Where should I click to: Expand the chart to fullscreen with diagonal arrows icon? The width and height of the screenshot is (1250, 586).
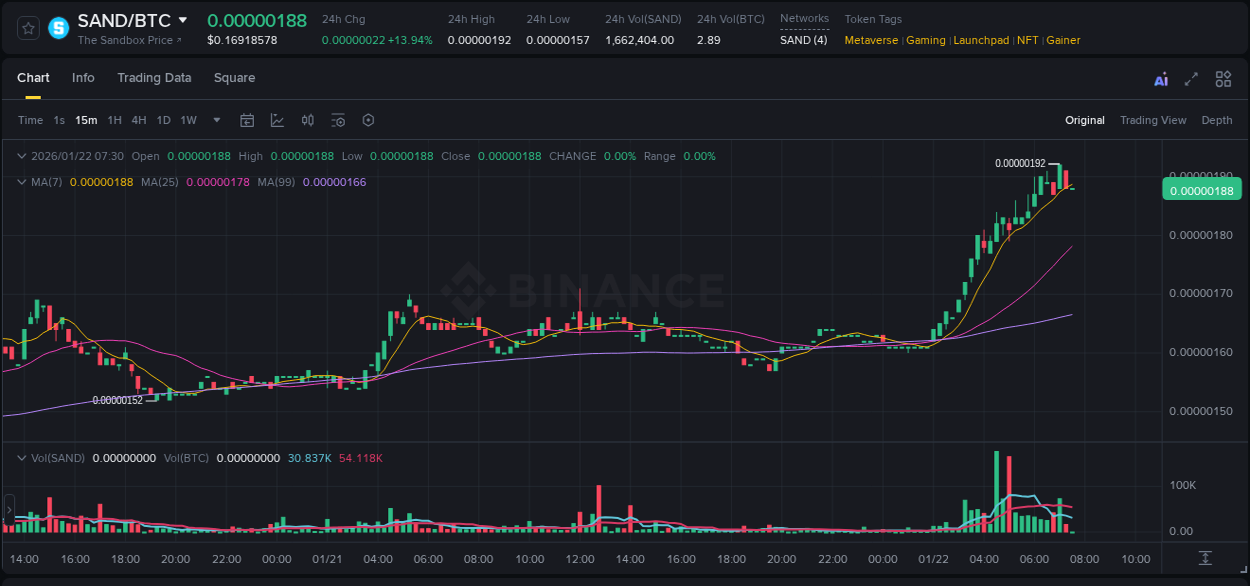(x=1191, y=79)
